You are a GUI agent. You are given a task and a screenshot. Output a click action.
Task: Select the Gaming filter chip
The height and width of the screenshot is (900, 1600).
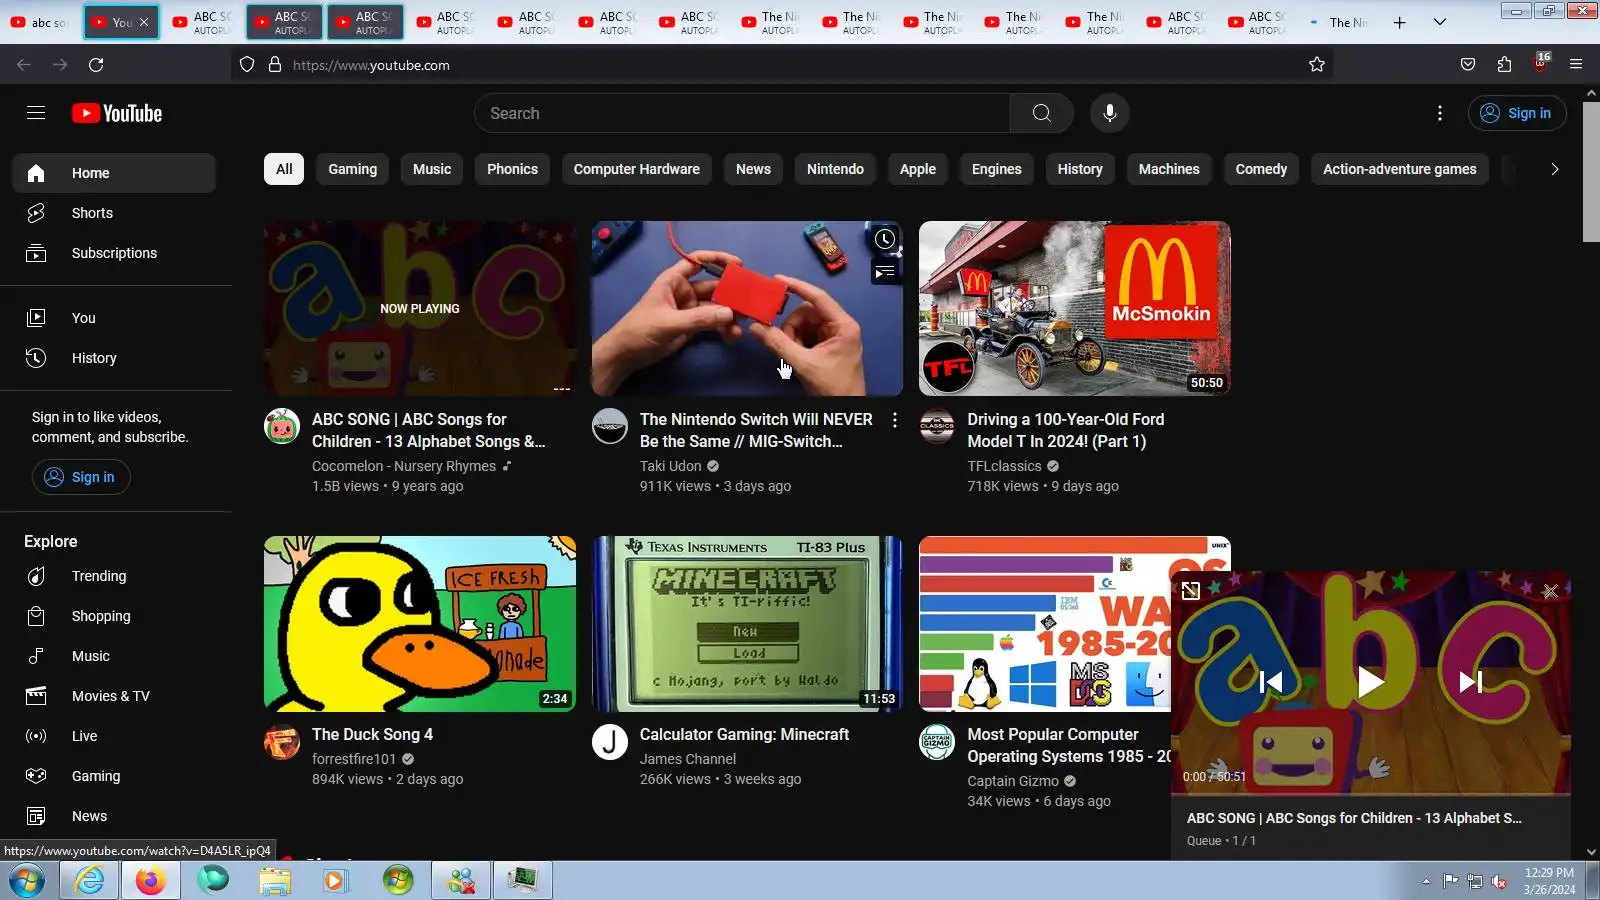click(353, 169)
